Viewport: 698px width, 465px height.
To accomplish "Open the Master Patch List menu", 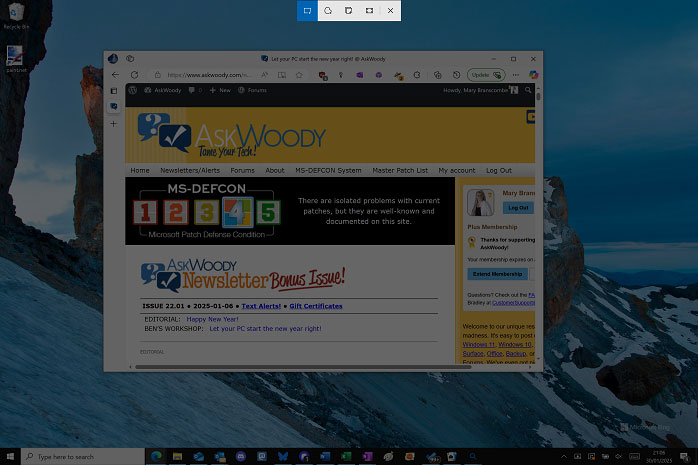I will tap(400, 170).
